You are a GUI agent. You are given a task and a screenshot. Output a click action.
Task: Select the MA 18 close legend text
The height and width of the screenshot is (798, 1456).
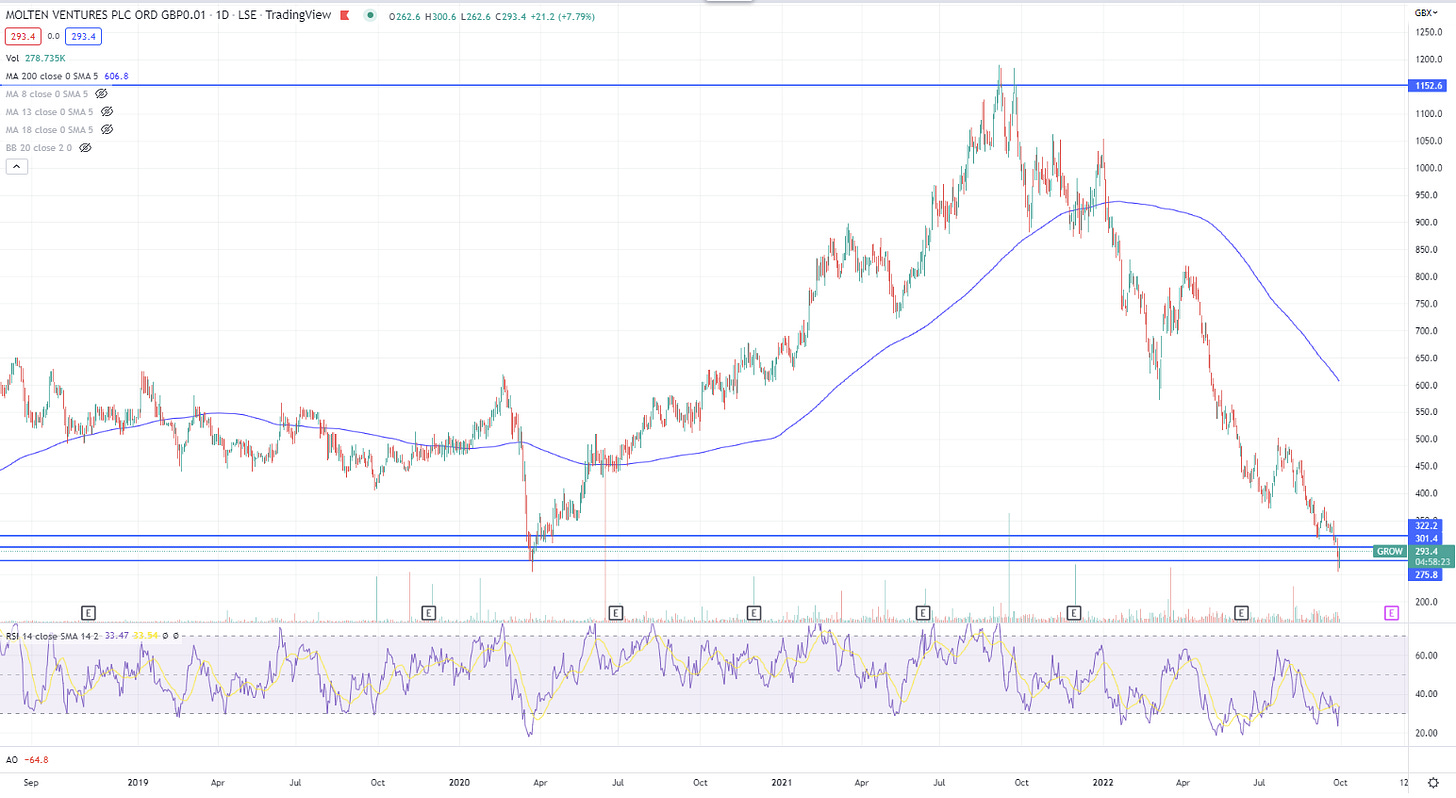pos(50,129)
